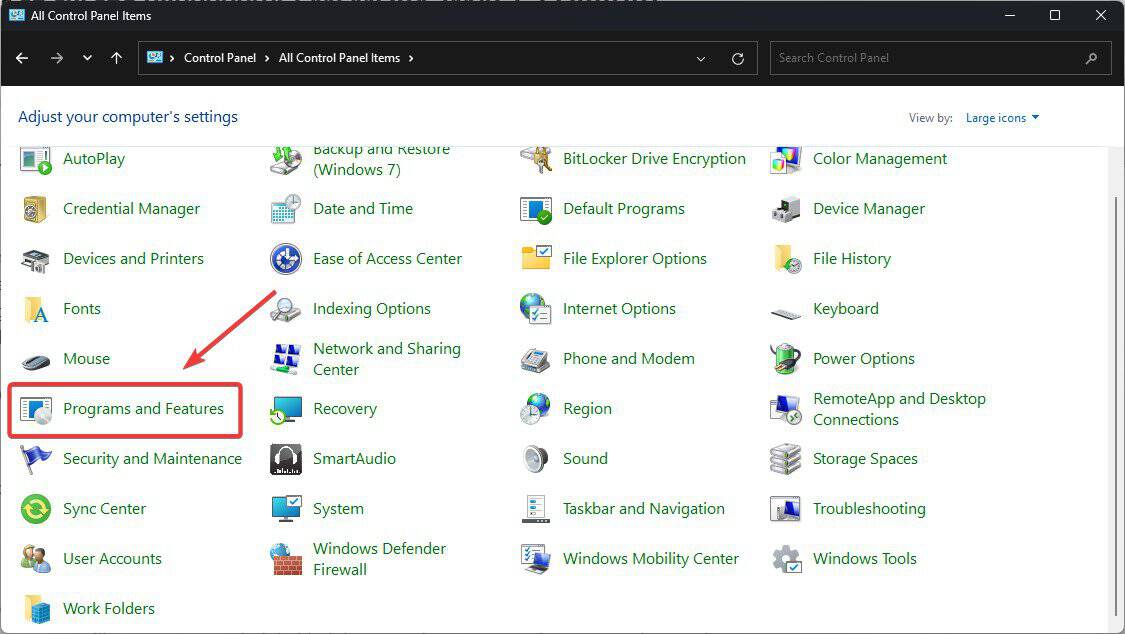Click the Region globe clock icon

point(536,410)
